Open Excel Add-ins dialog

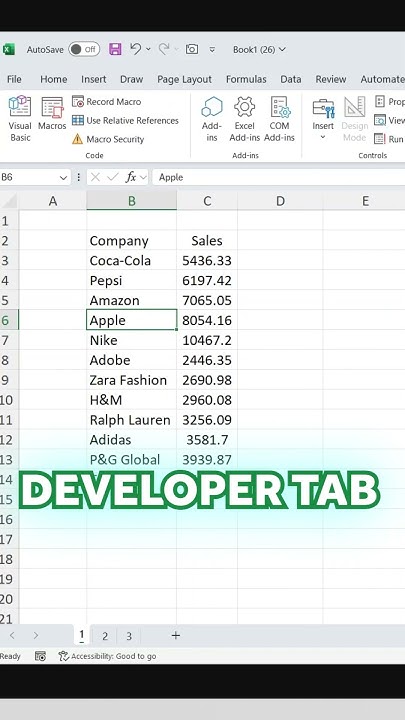point(244,118)
